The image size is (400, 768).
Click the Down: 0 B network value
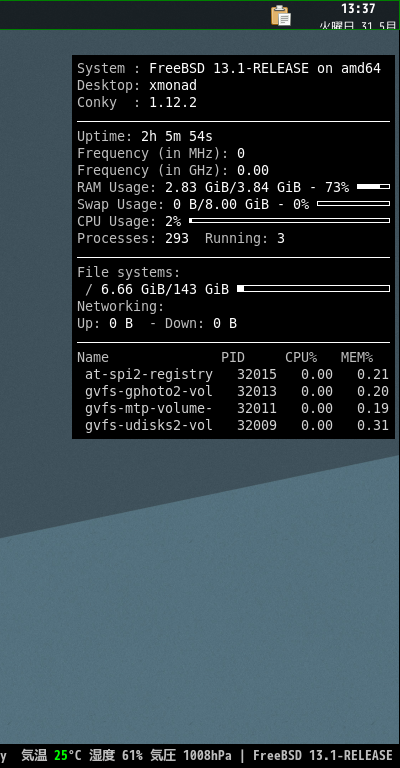(201, 324)
